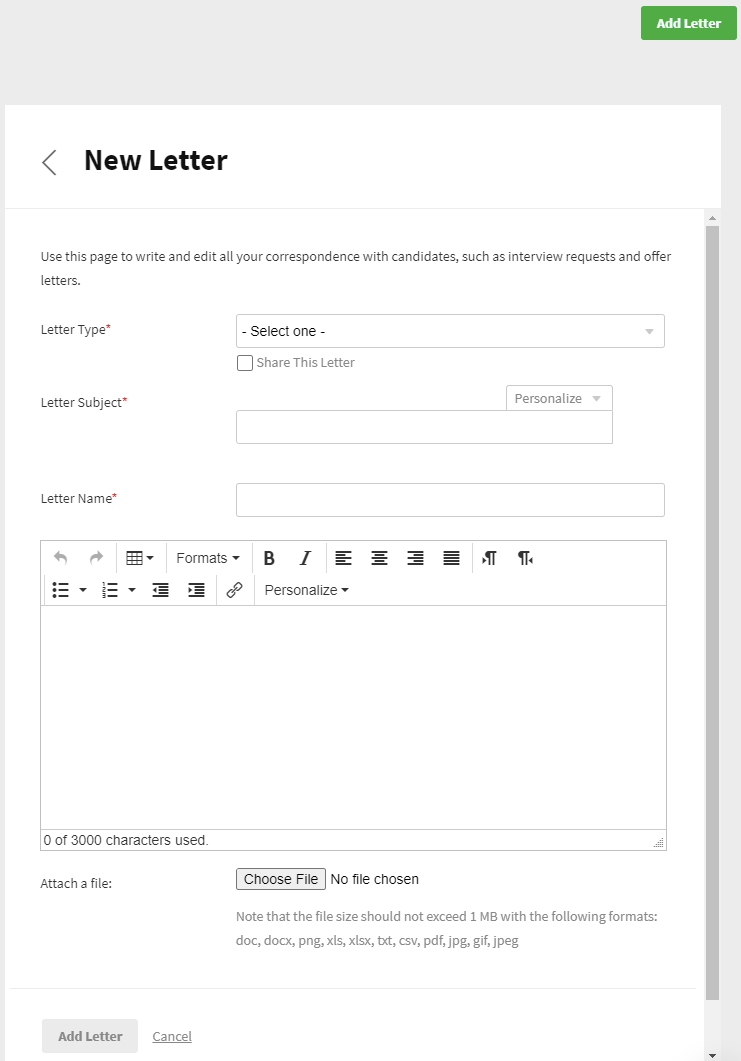Screen dimensions: 741x1061
Task: Expand the Formats menu in the editor
Action: tap(208, 558)
